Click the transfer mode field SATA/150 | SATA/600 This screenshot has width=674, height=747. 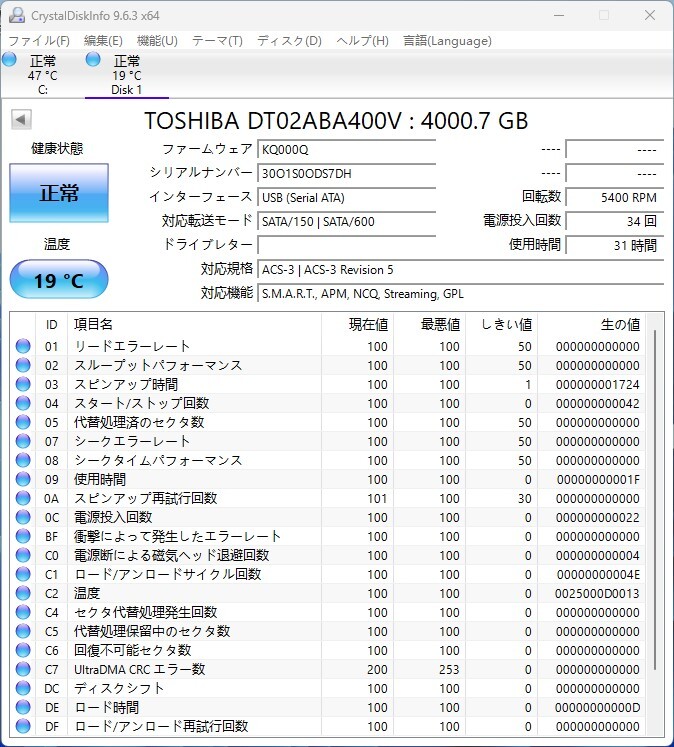[346, 222]
